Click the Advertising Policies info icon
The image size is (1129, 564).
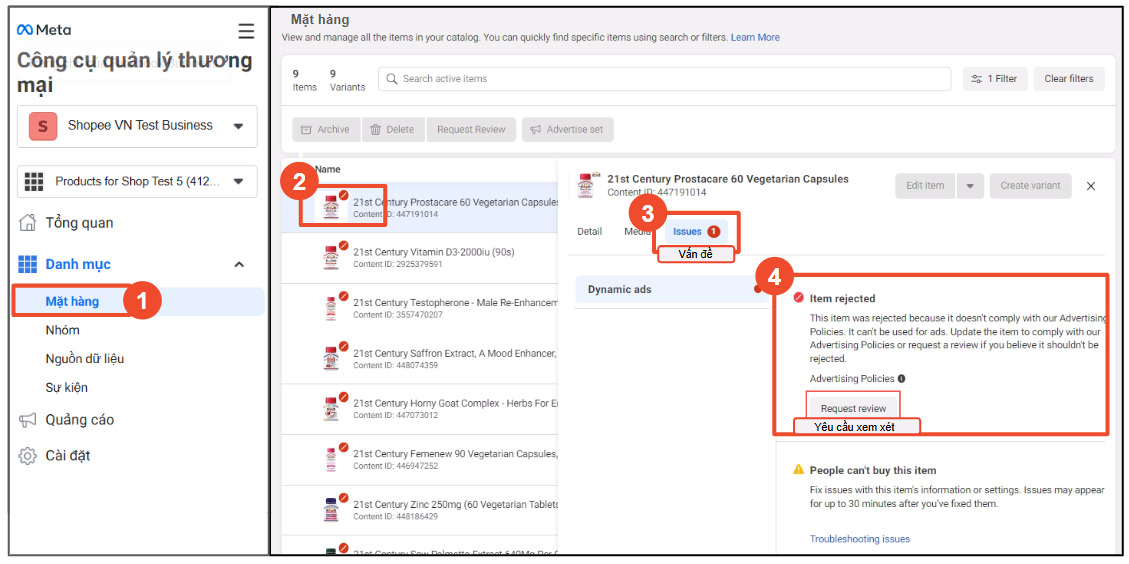pyautogui.click(x=902, y=379)
